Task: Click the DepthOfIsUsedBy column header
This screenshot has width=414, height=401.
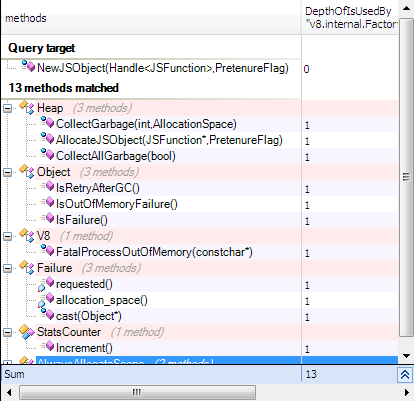Action: click(x=350, y=18)
